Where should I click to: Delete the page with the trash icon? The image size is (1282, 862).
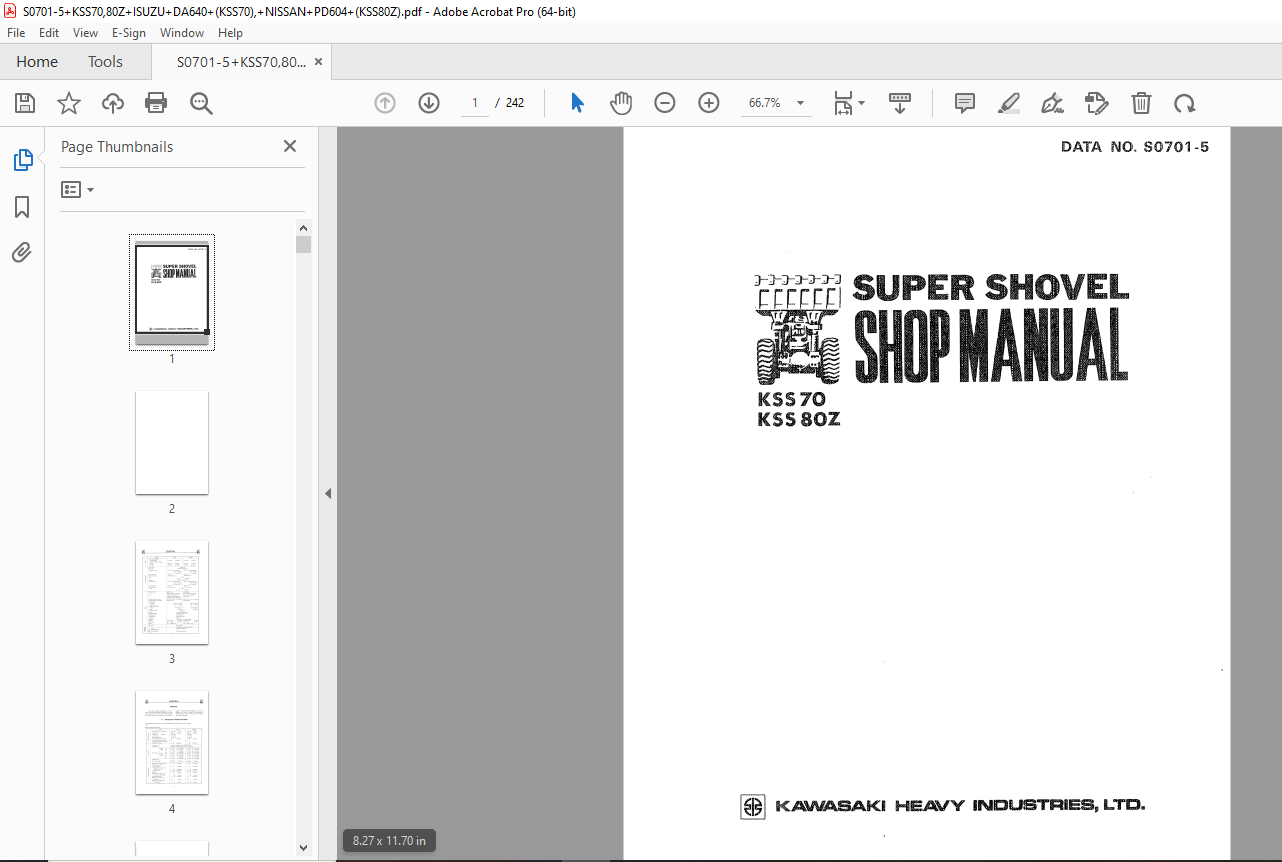coord(1141,103)
